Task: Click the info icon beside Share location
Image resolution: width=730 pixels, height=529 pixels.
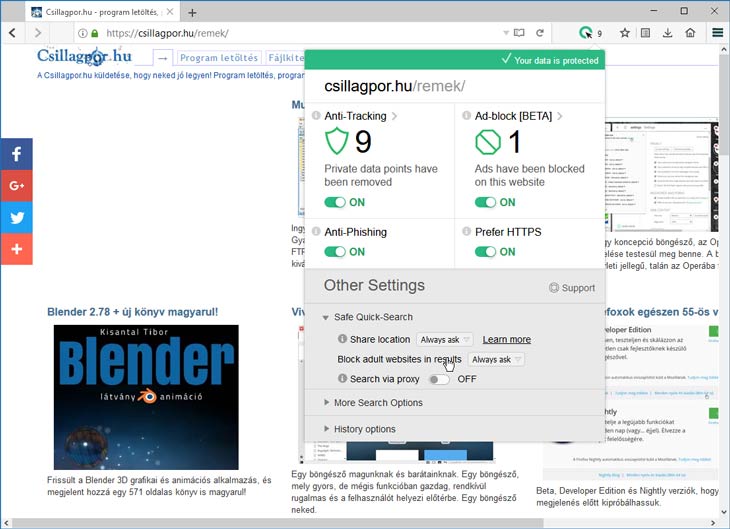Action: pyautogui.click(x=343, y=339)
